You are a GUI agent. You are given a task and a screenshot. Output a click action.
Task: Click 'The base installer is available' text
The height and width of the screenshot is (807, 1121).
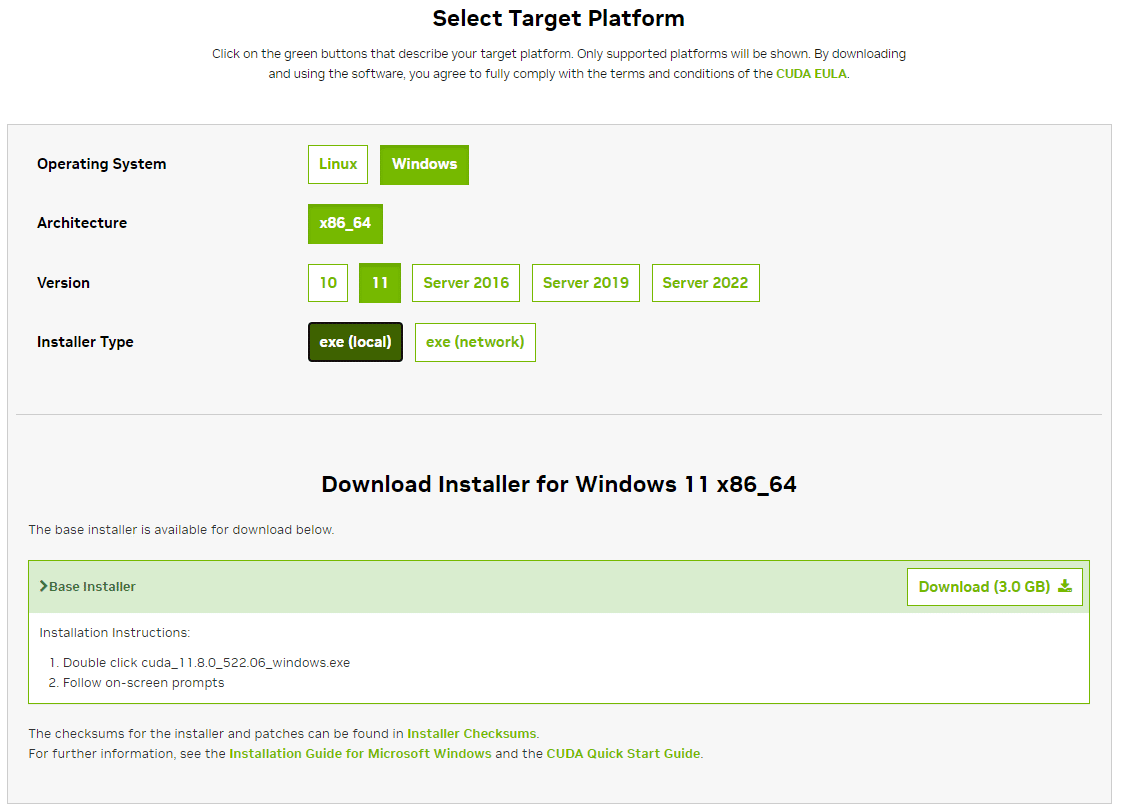point(181,530)
